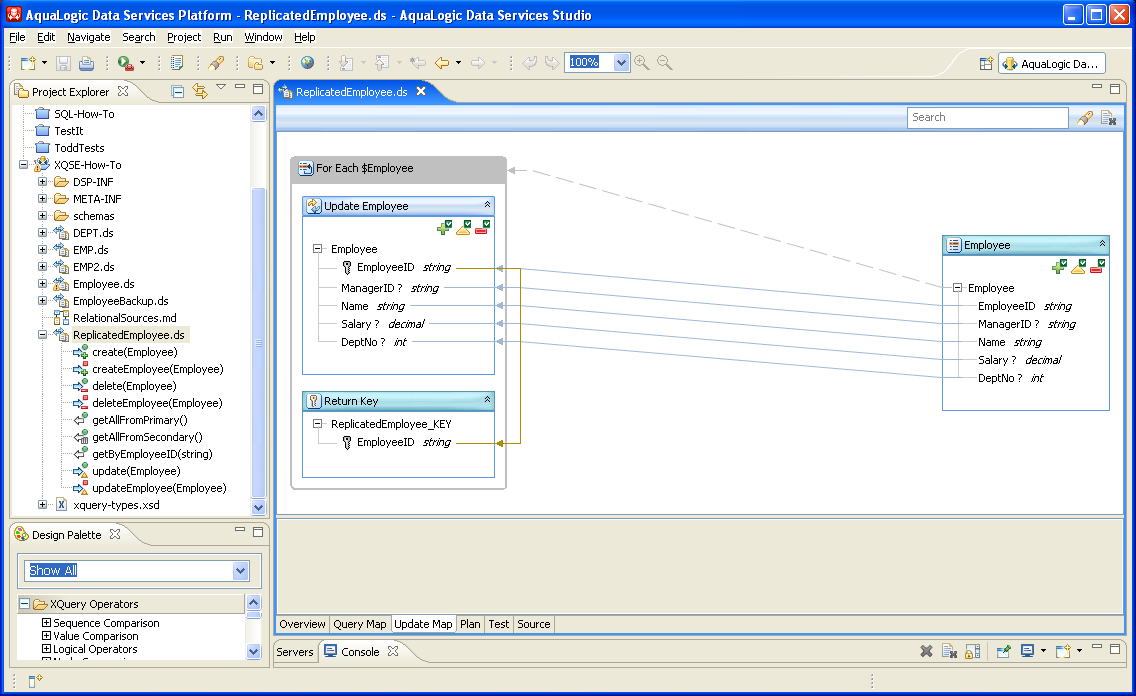Click green plus icon in right Employee box

point(1060,267)
